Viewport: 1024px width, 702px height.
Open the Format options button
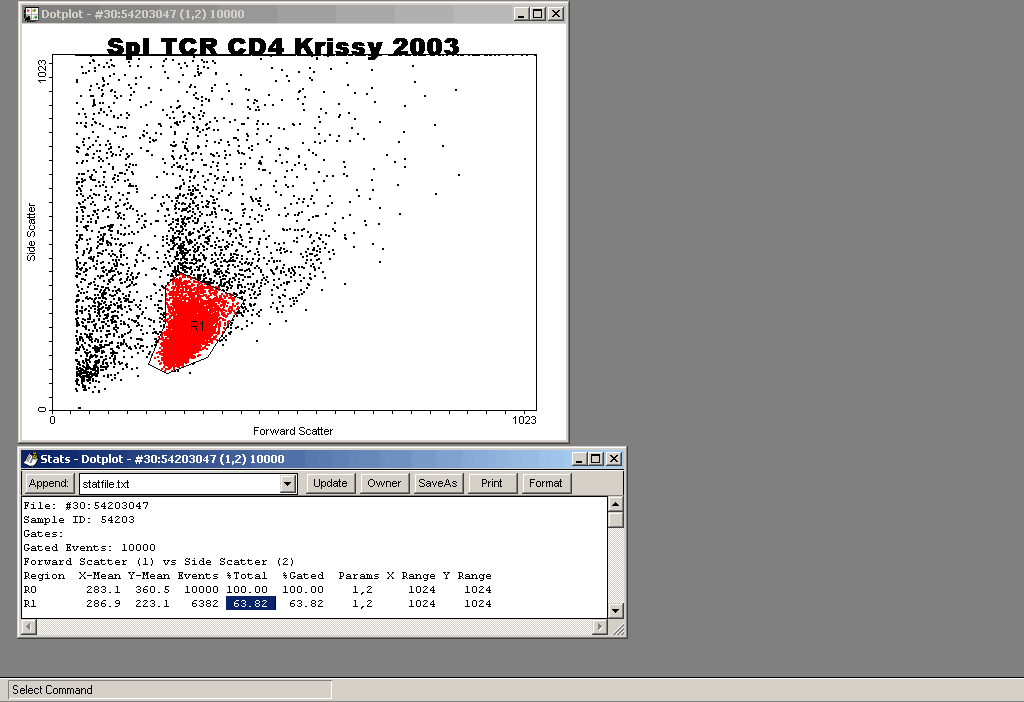(546, 483)
